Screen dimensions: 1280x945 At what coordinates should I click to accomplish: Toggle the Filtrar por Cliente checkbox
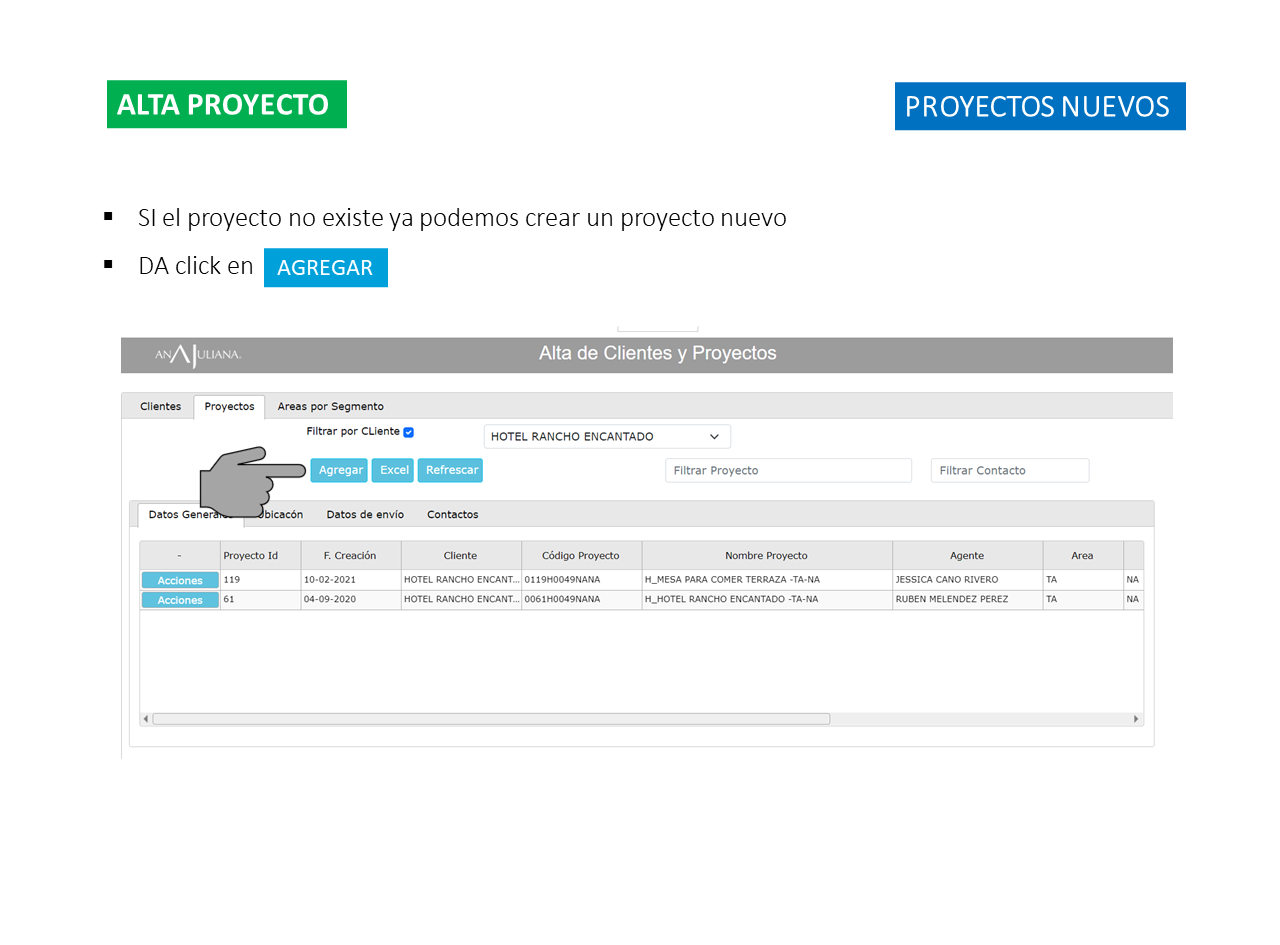408,432
